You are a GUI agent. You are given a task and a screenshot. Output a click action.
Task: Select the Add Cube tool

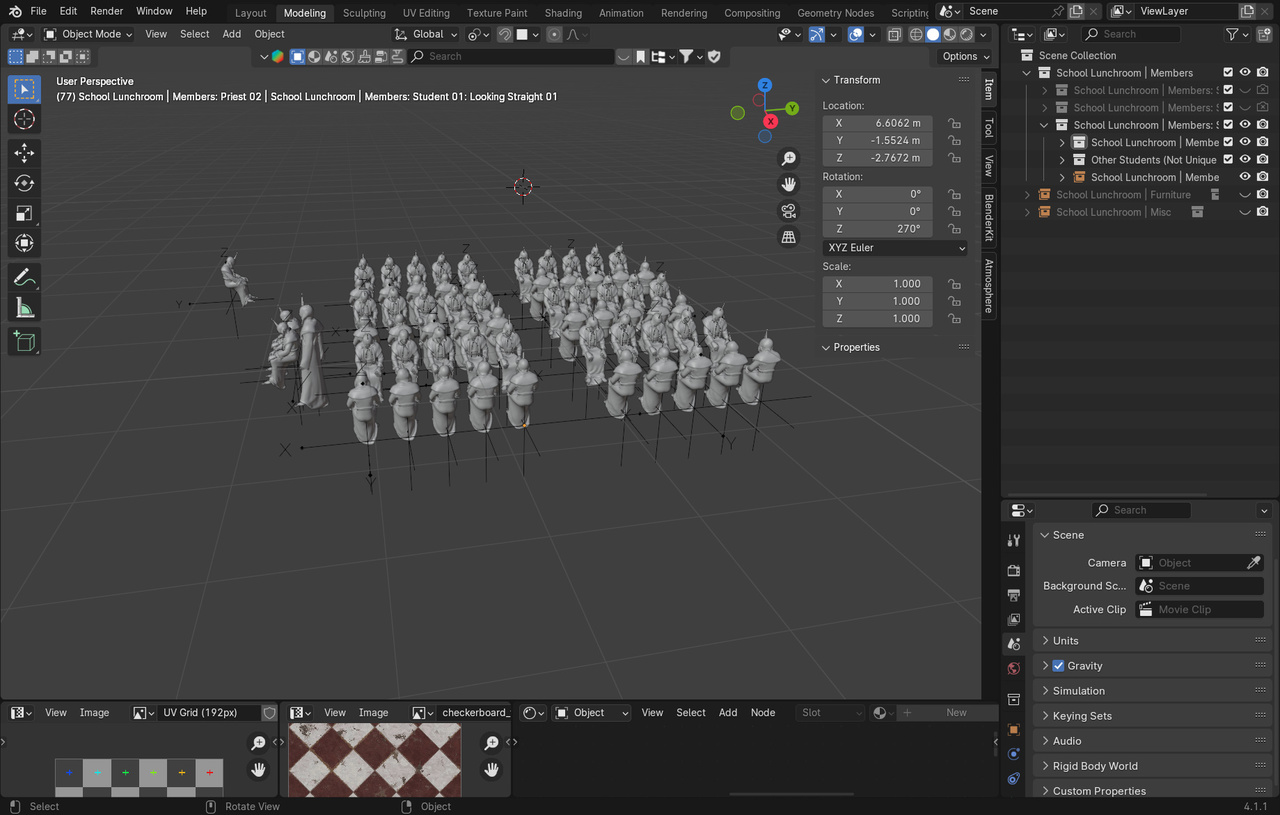point(25,341)
